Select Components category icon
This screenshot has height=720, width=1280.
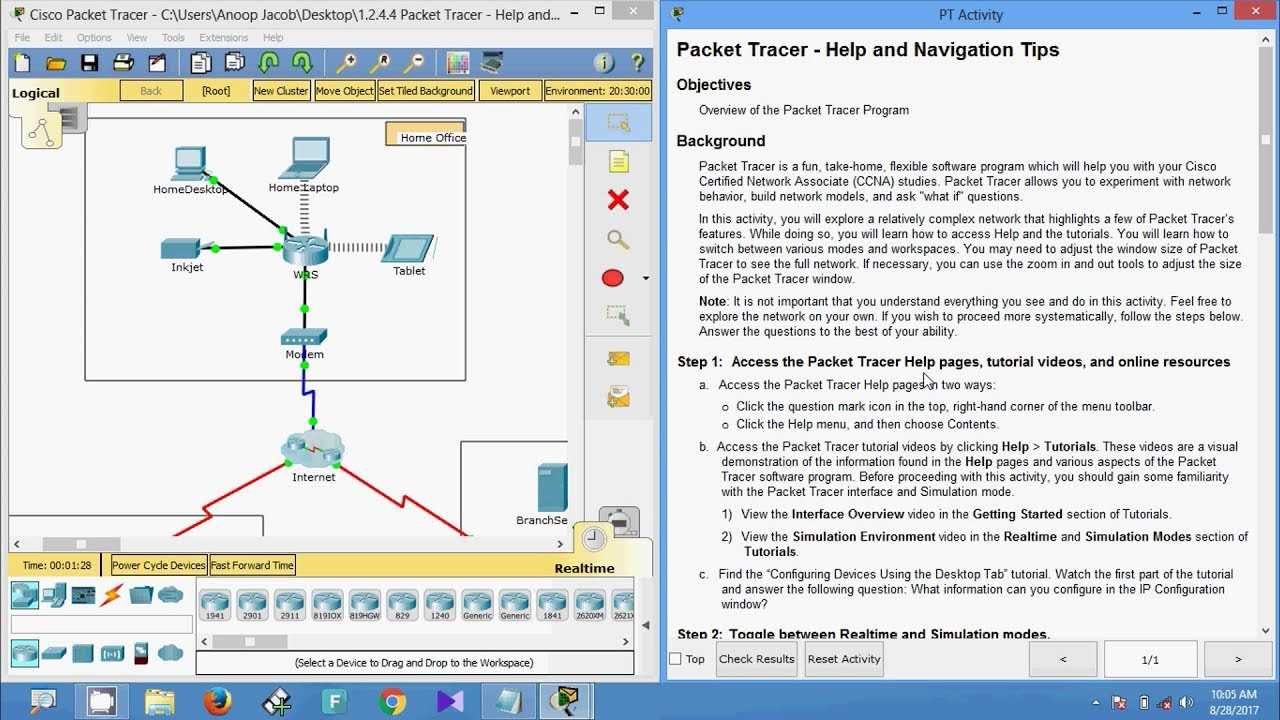(x=83, y=595)
